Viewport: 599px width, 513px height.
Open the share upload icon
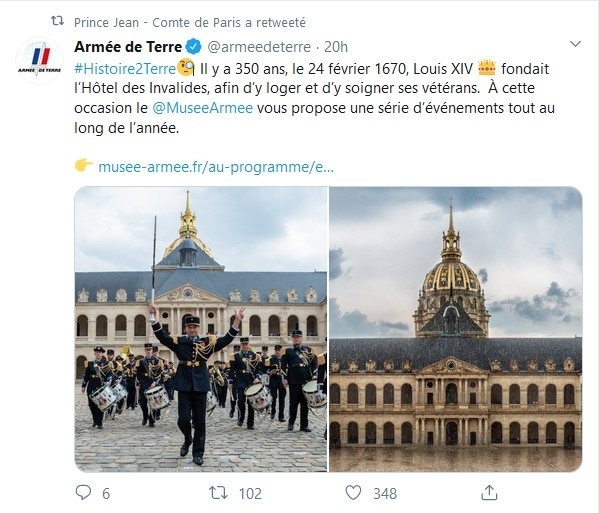coord(489,492)
